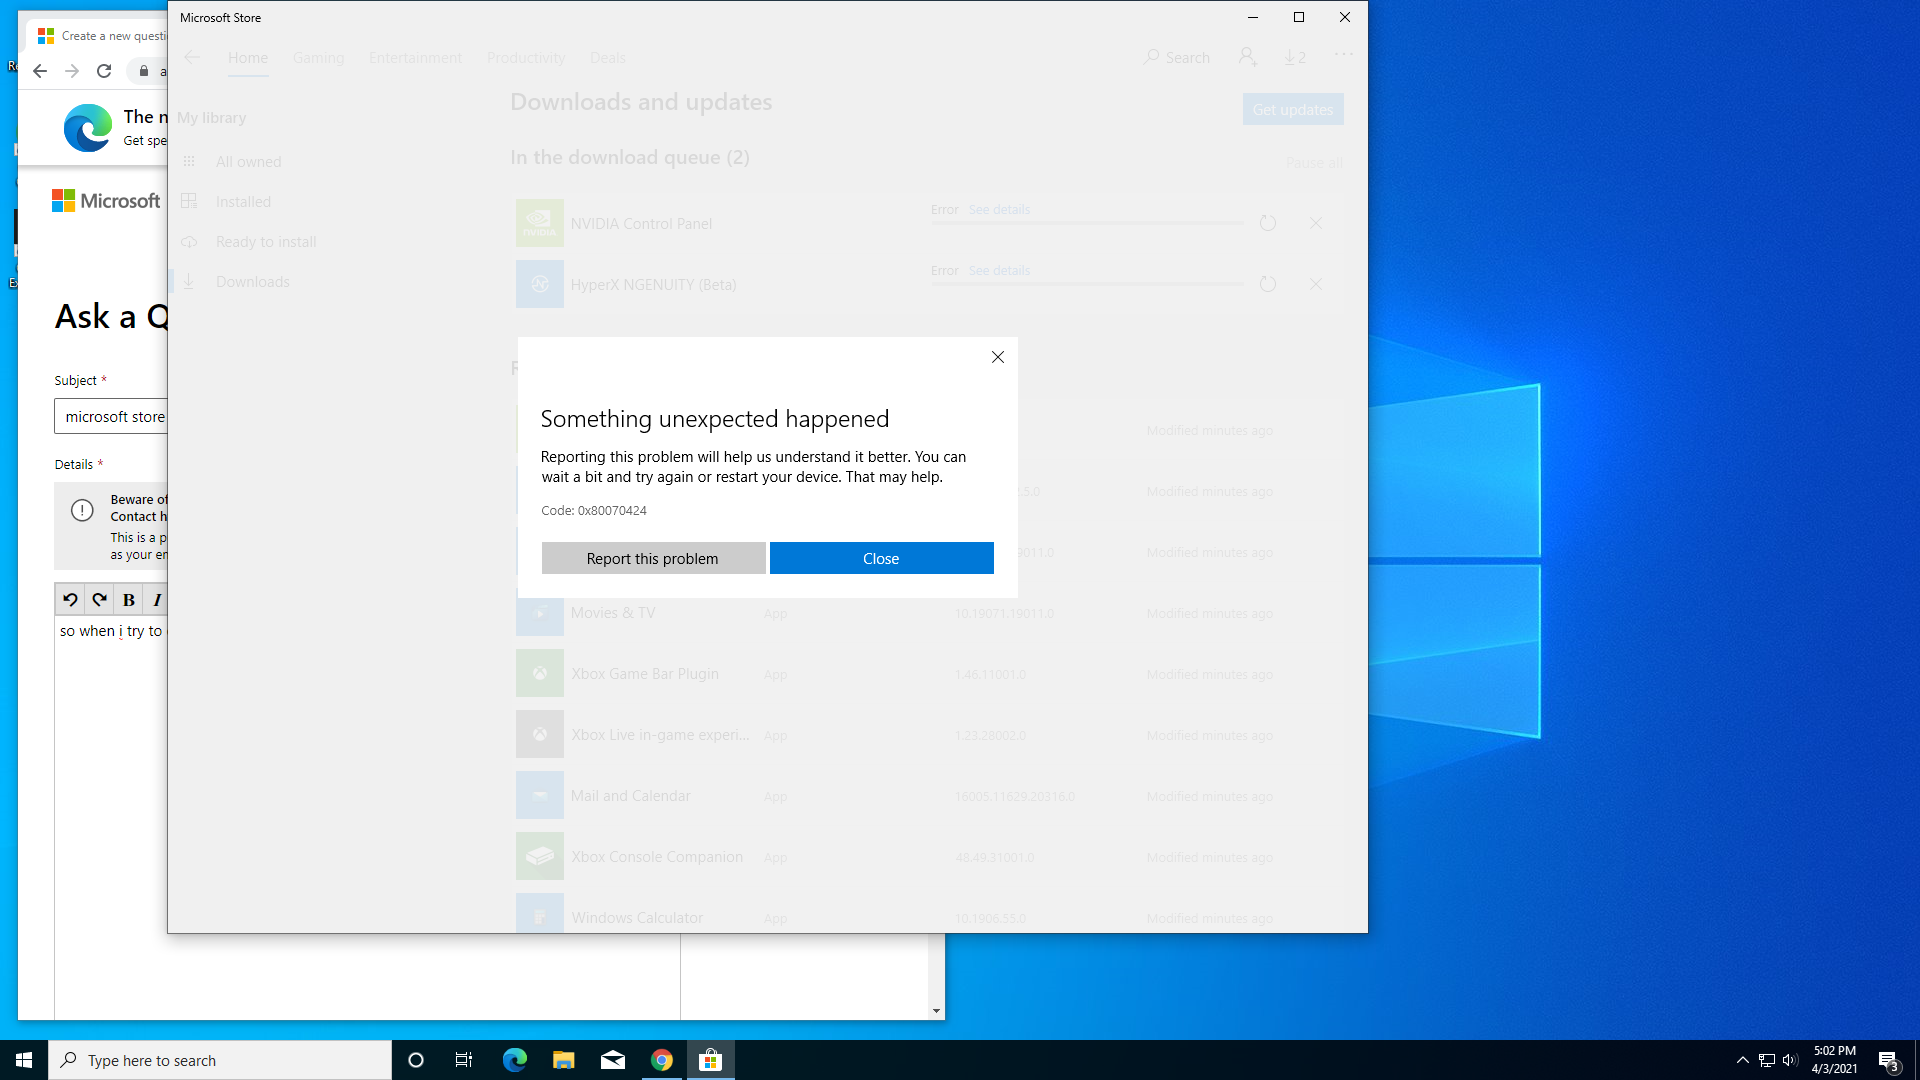Click Mail and Calendar app icon
Image resolution: width=1920 pixels, height=1080 pixels.
coord(540,795)
